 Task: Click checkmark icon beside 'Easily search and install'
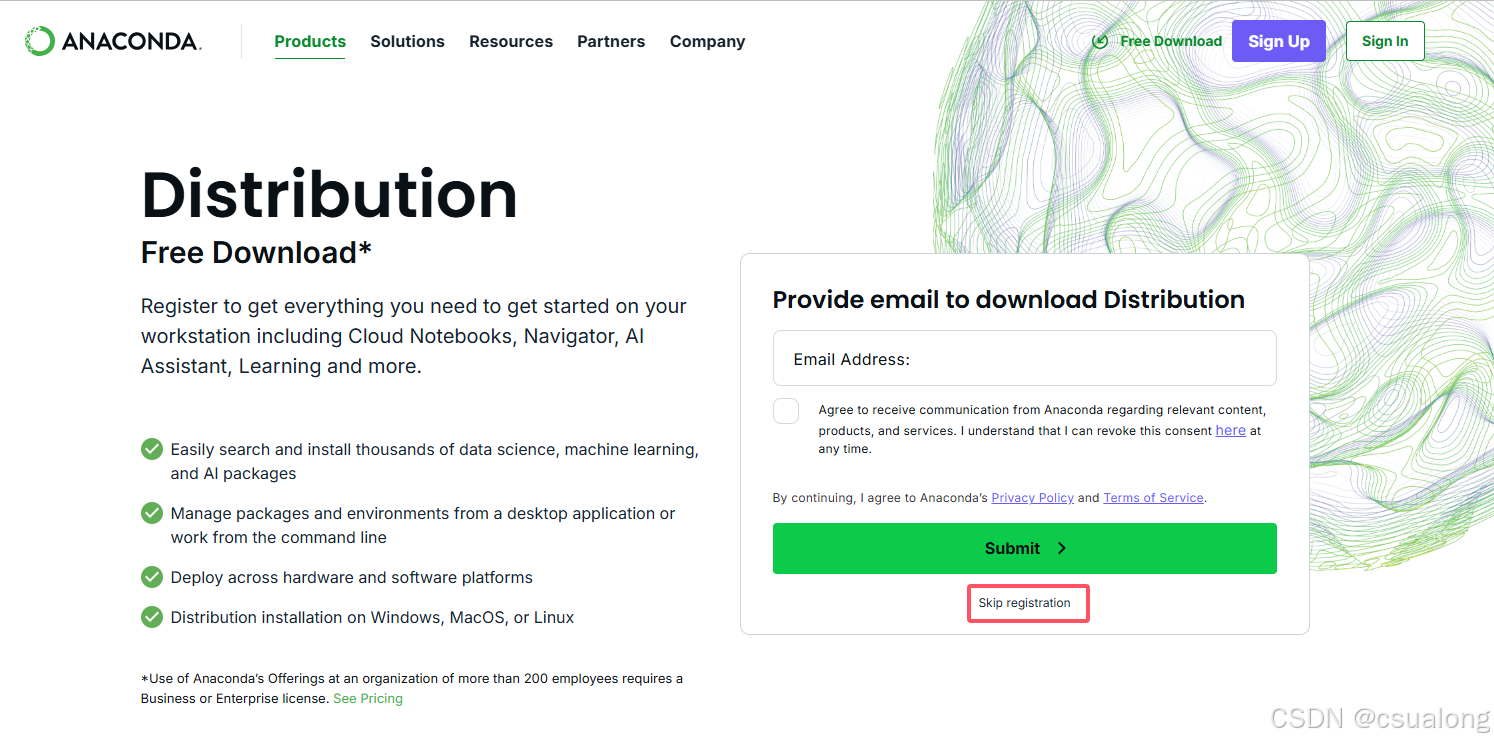pyautogui.click(x=152, y=449)
